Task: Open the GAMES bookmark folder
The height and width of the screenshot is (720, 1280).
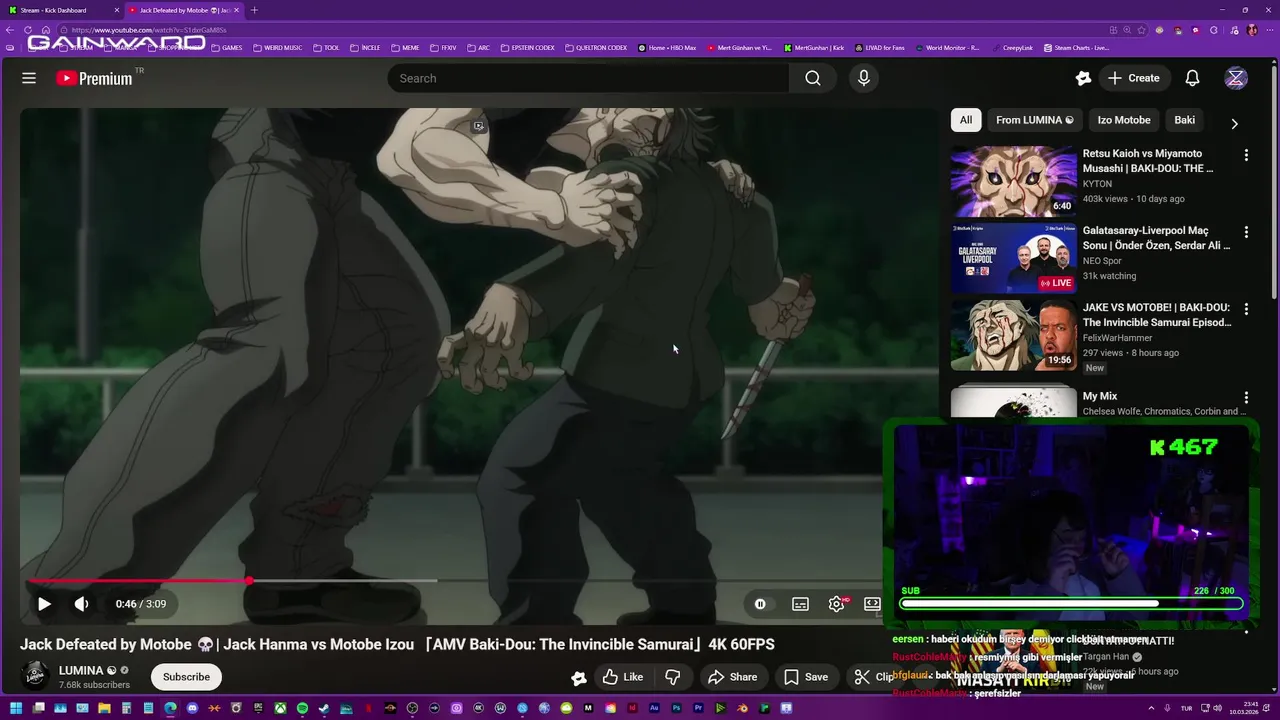Action: [x=226, y=48]
